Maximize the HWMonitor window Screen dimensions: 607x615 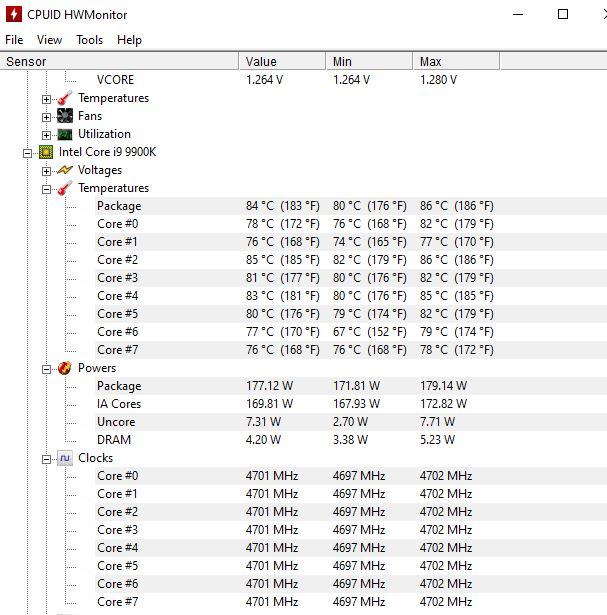point(563,15)
